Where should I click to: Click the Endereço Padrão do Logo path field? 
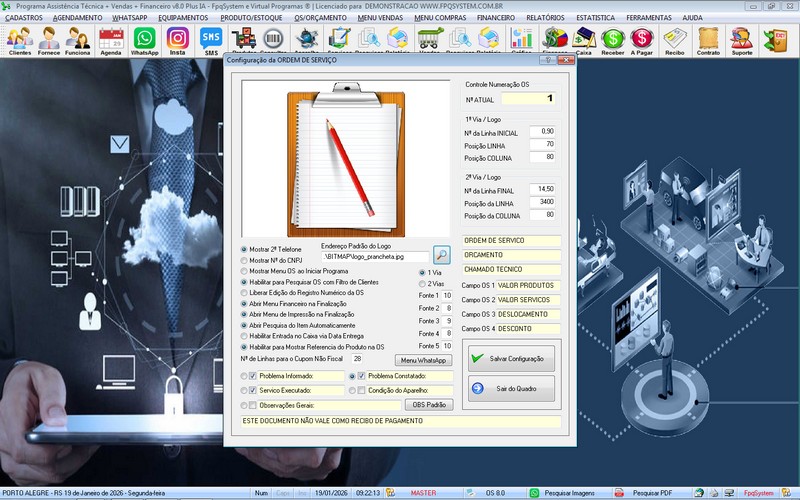coord(375,257)
